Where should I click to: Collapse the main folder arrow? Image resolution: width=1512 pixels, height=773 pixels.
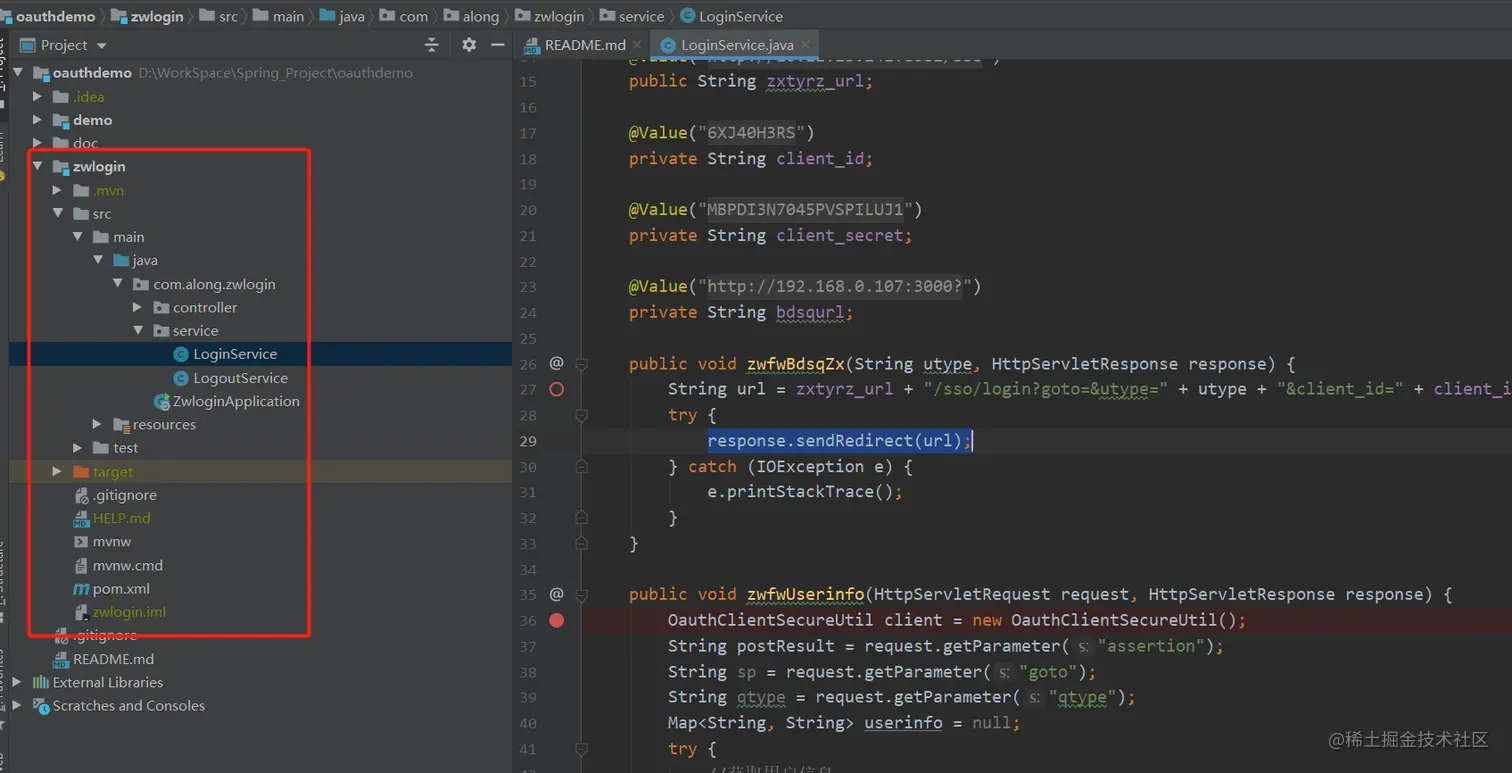pos(78,237)
